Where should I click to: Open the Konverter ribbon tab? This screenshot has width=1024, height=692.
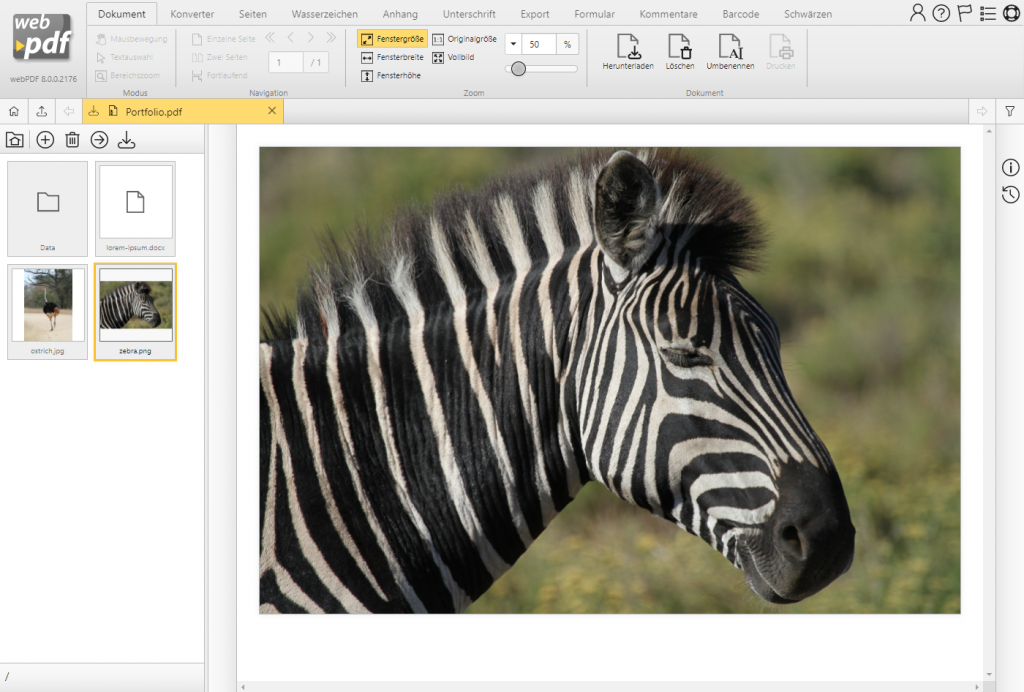(192, 14)
